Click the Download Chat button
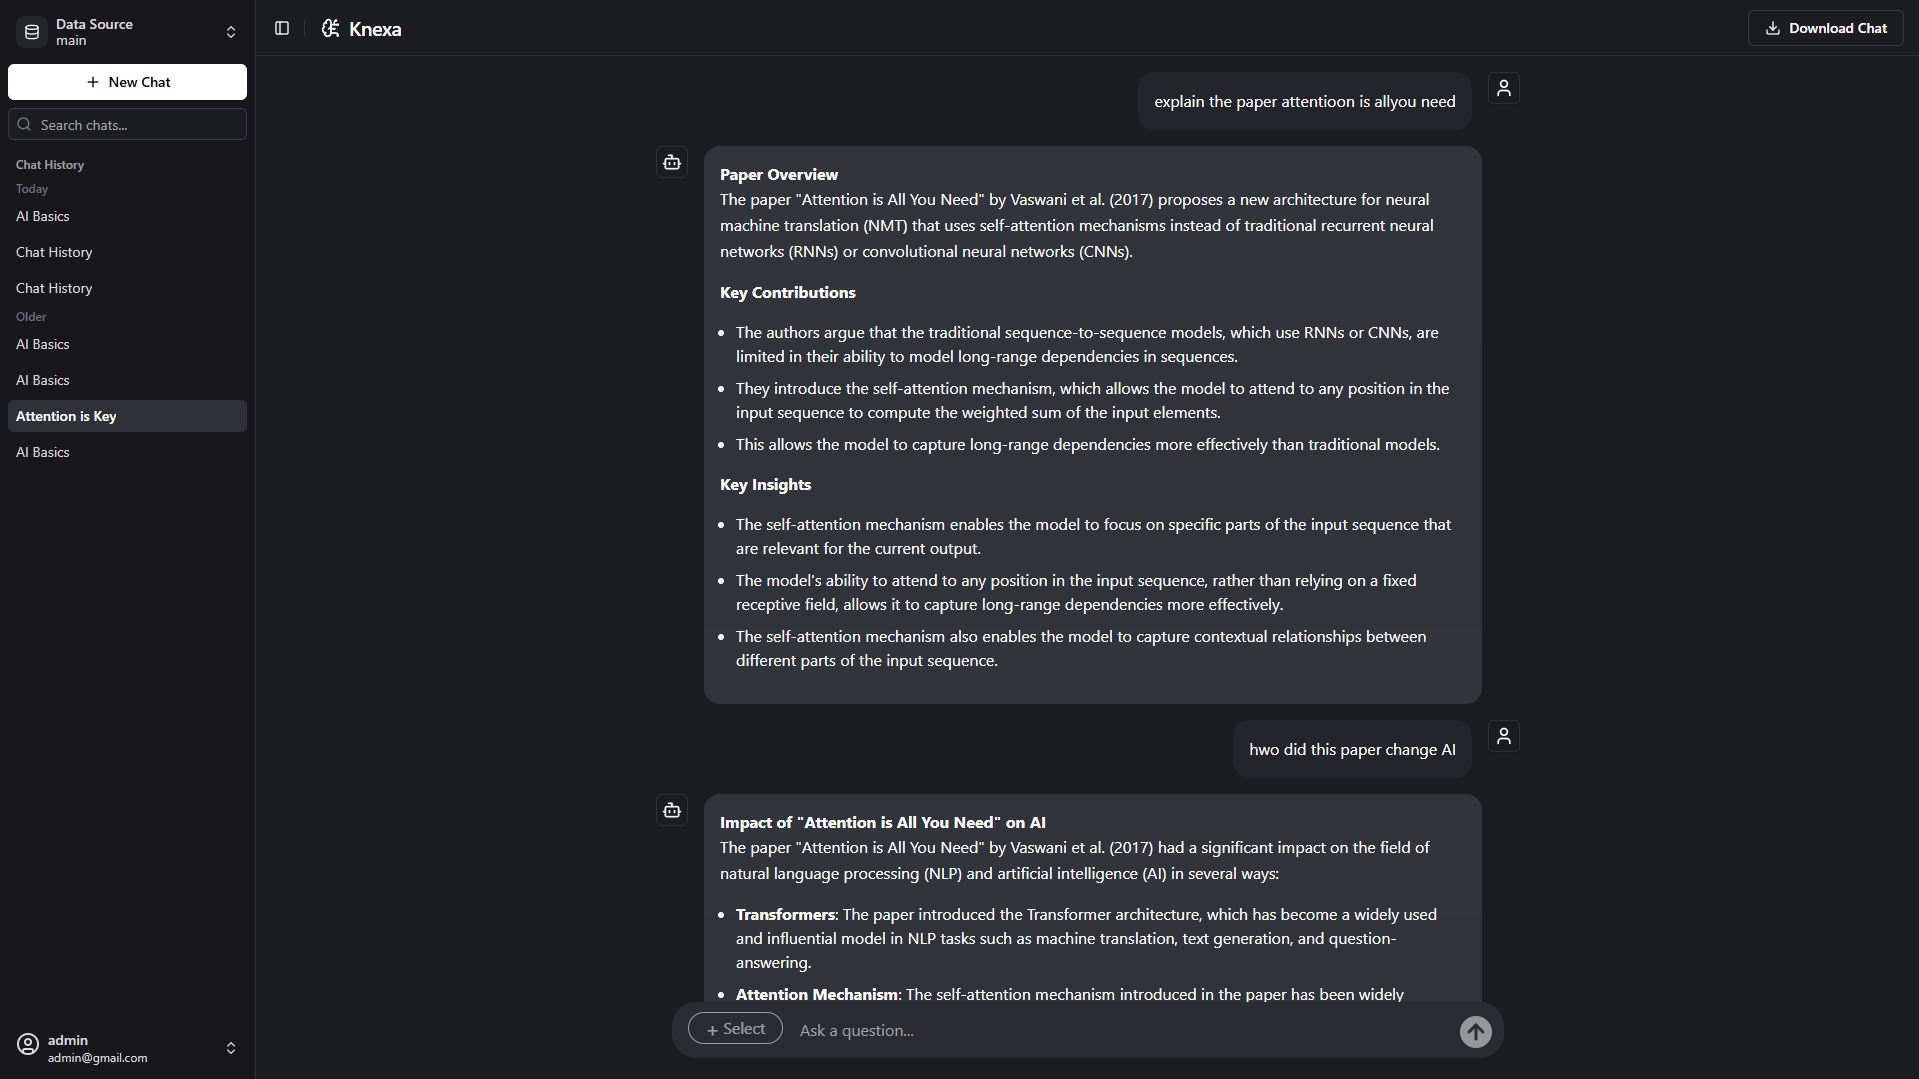This screenshot has width=1919, height=1079. pos(1825,28)
